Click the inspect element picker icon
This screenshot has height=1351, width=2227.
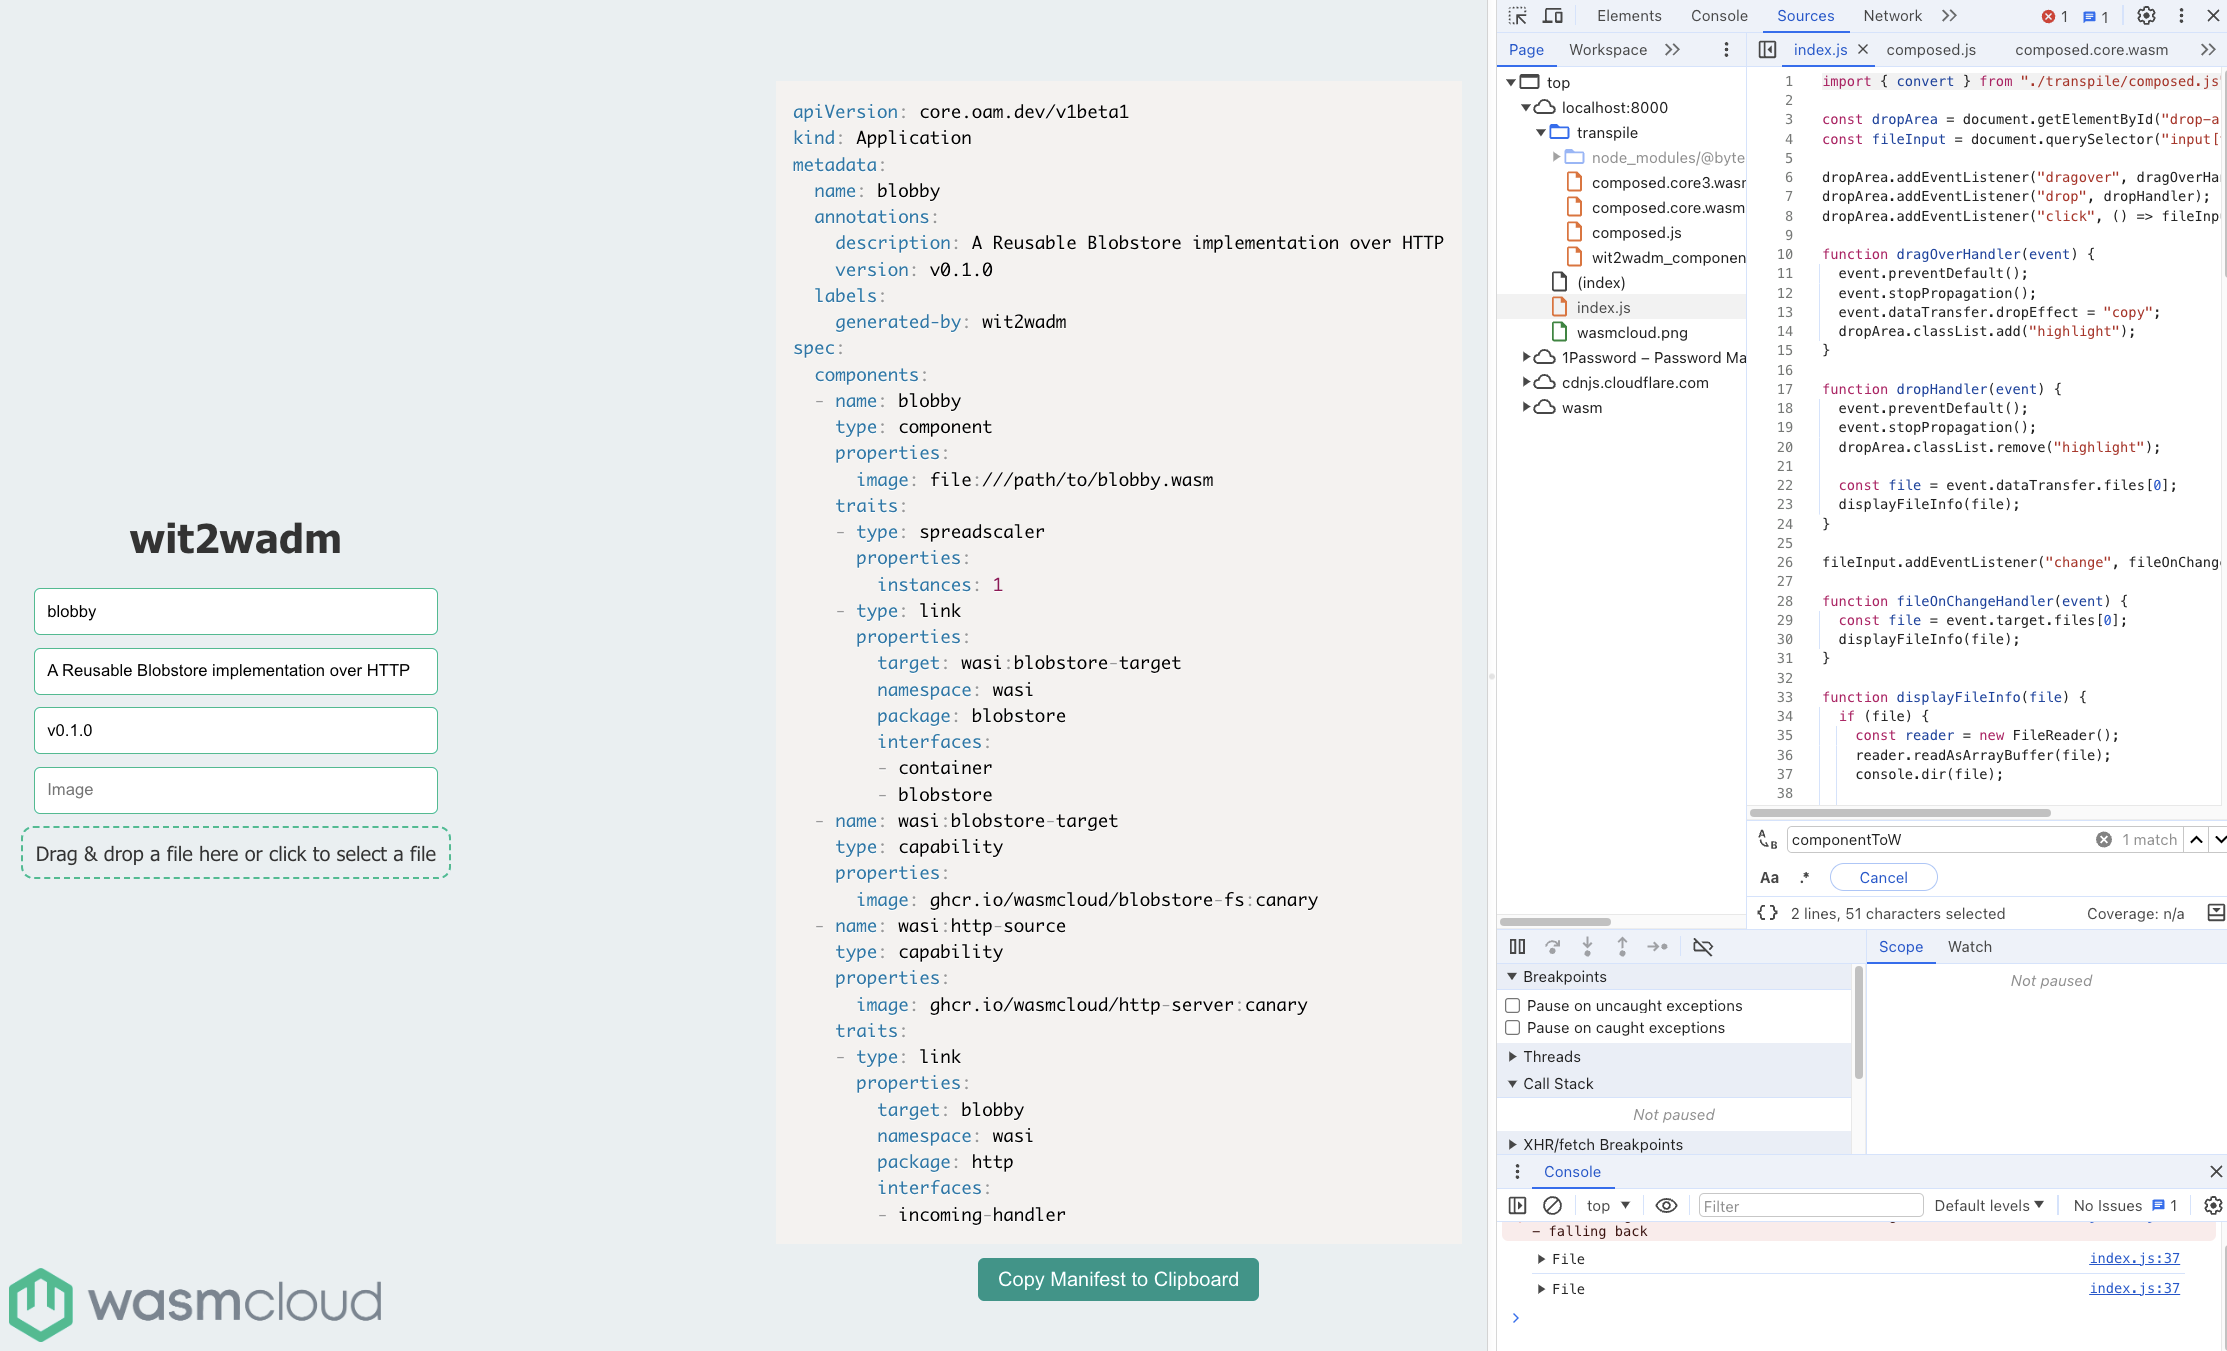coord(1517,16)
